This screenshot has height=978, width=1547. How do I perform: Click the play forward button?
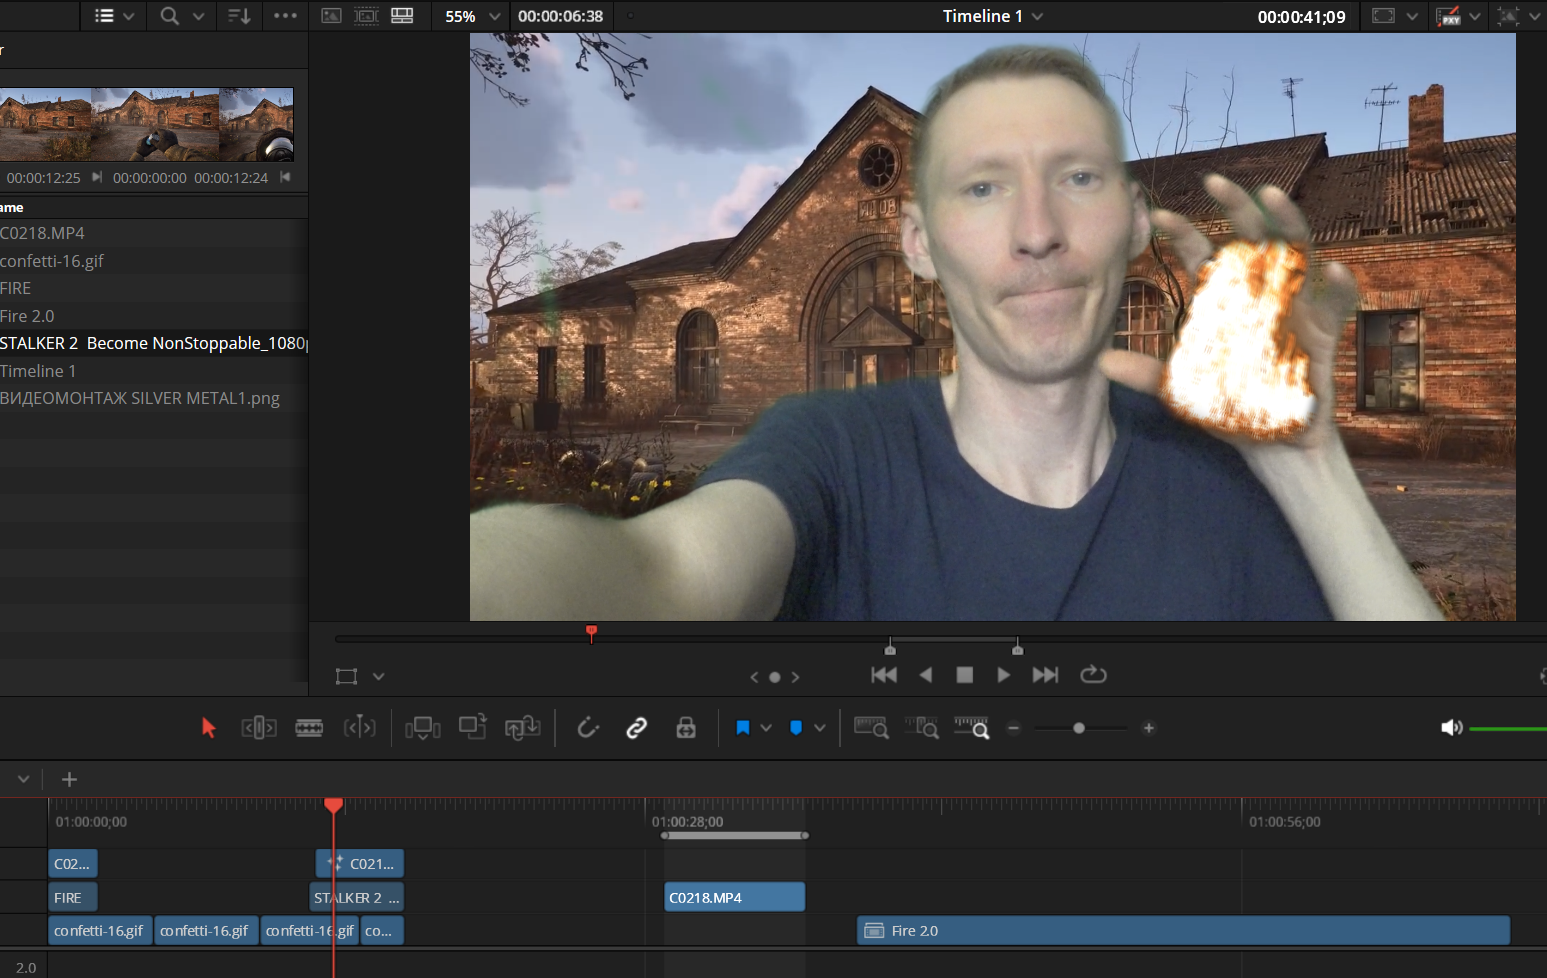tap(1003, 675)
